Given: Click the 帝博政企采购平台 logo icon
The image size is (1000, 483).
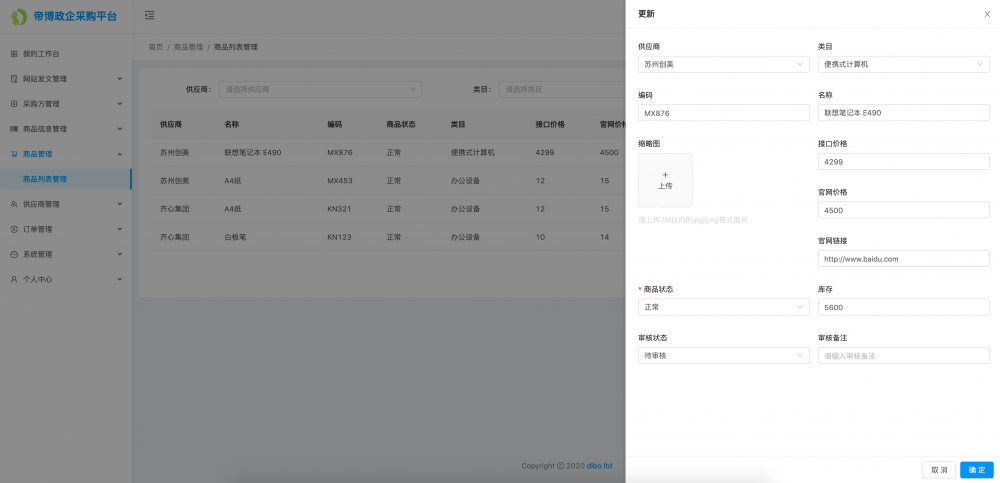Looking at the screenshot, I should [x=19, y=17].
